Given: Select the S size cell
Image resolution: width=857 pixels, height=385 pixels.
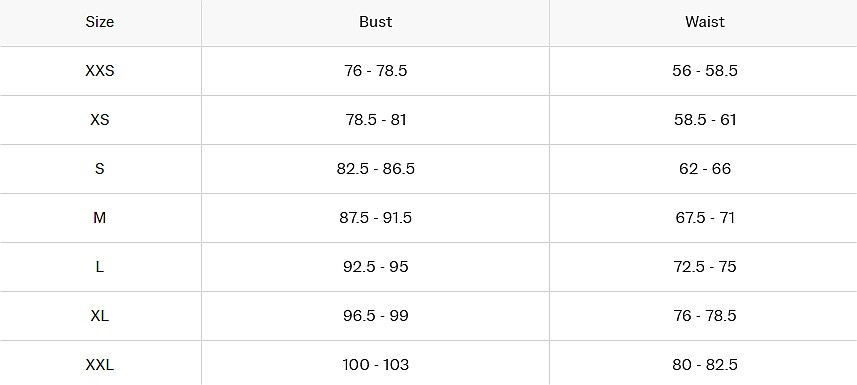Looking at the screenshot, I should click(x=100, y=169).
